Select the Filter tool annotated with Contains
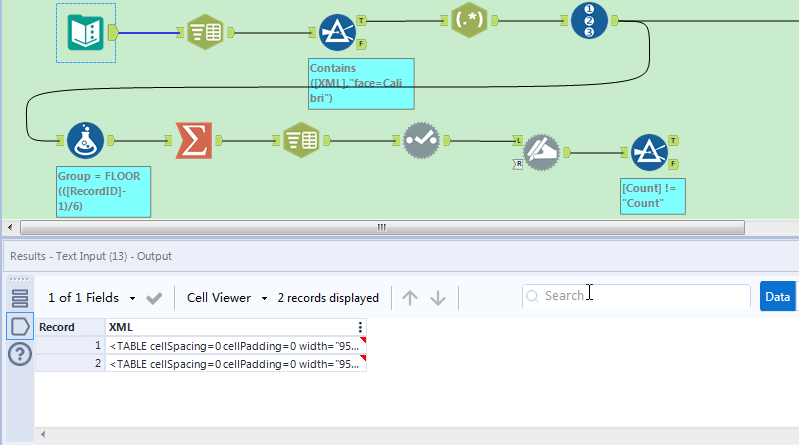The image size is (799, 445). [337, 33]
